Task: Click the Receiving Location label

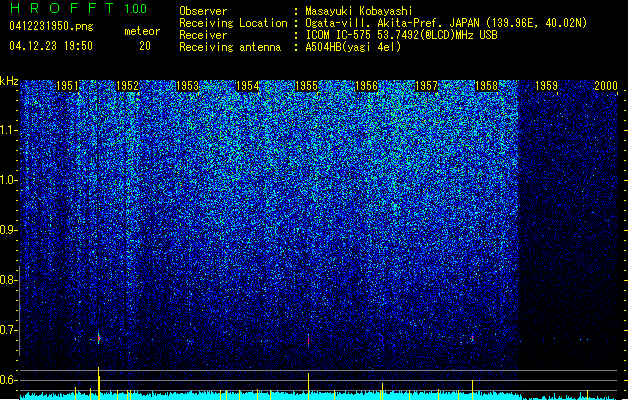Action: coord(233,23)
